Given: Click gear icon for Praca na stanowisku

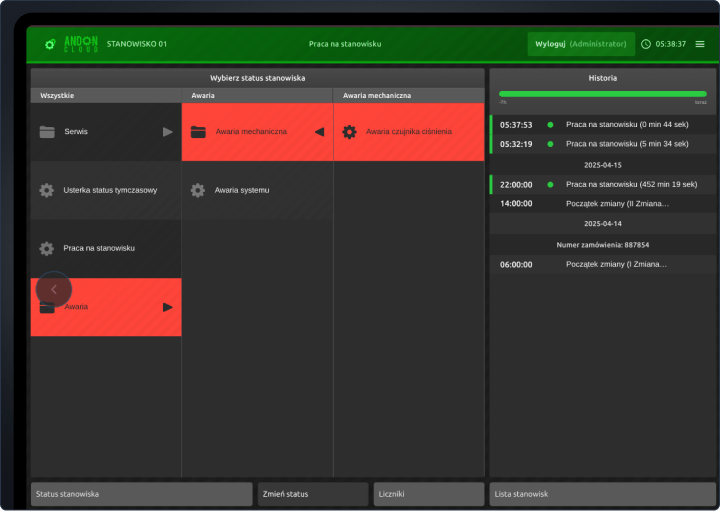Looking at the screenshot, I should [x=47, y=248].
